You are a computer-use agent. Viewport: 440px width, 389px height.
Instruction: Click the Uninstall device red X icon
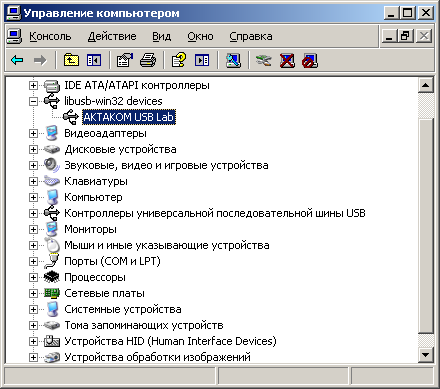coord(287,60)
